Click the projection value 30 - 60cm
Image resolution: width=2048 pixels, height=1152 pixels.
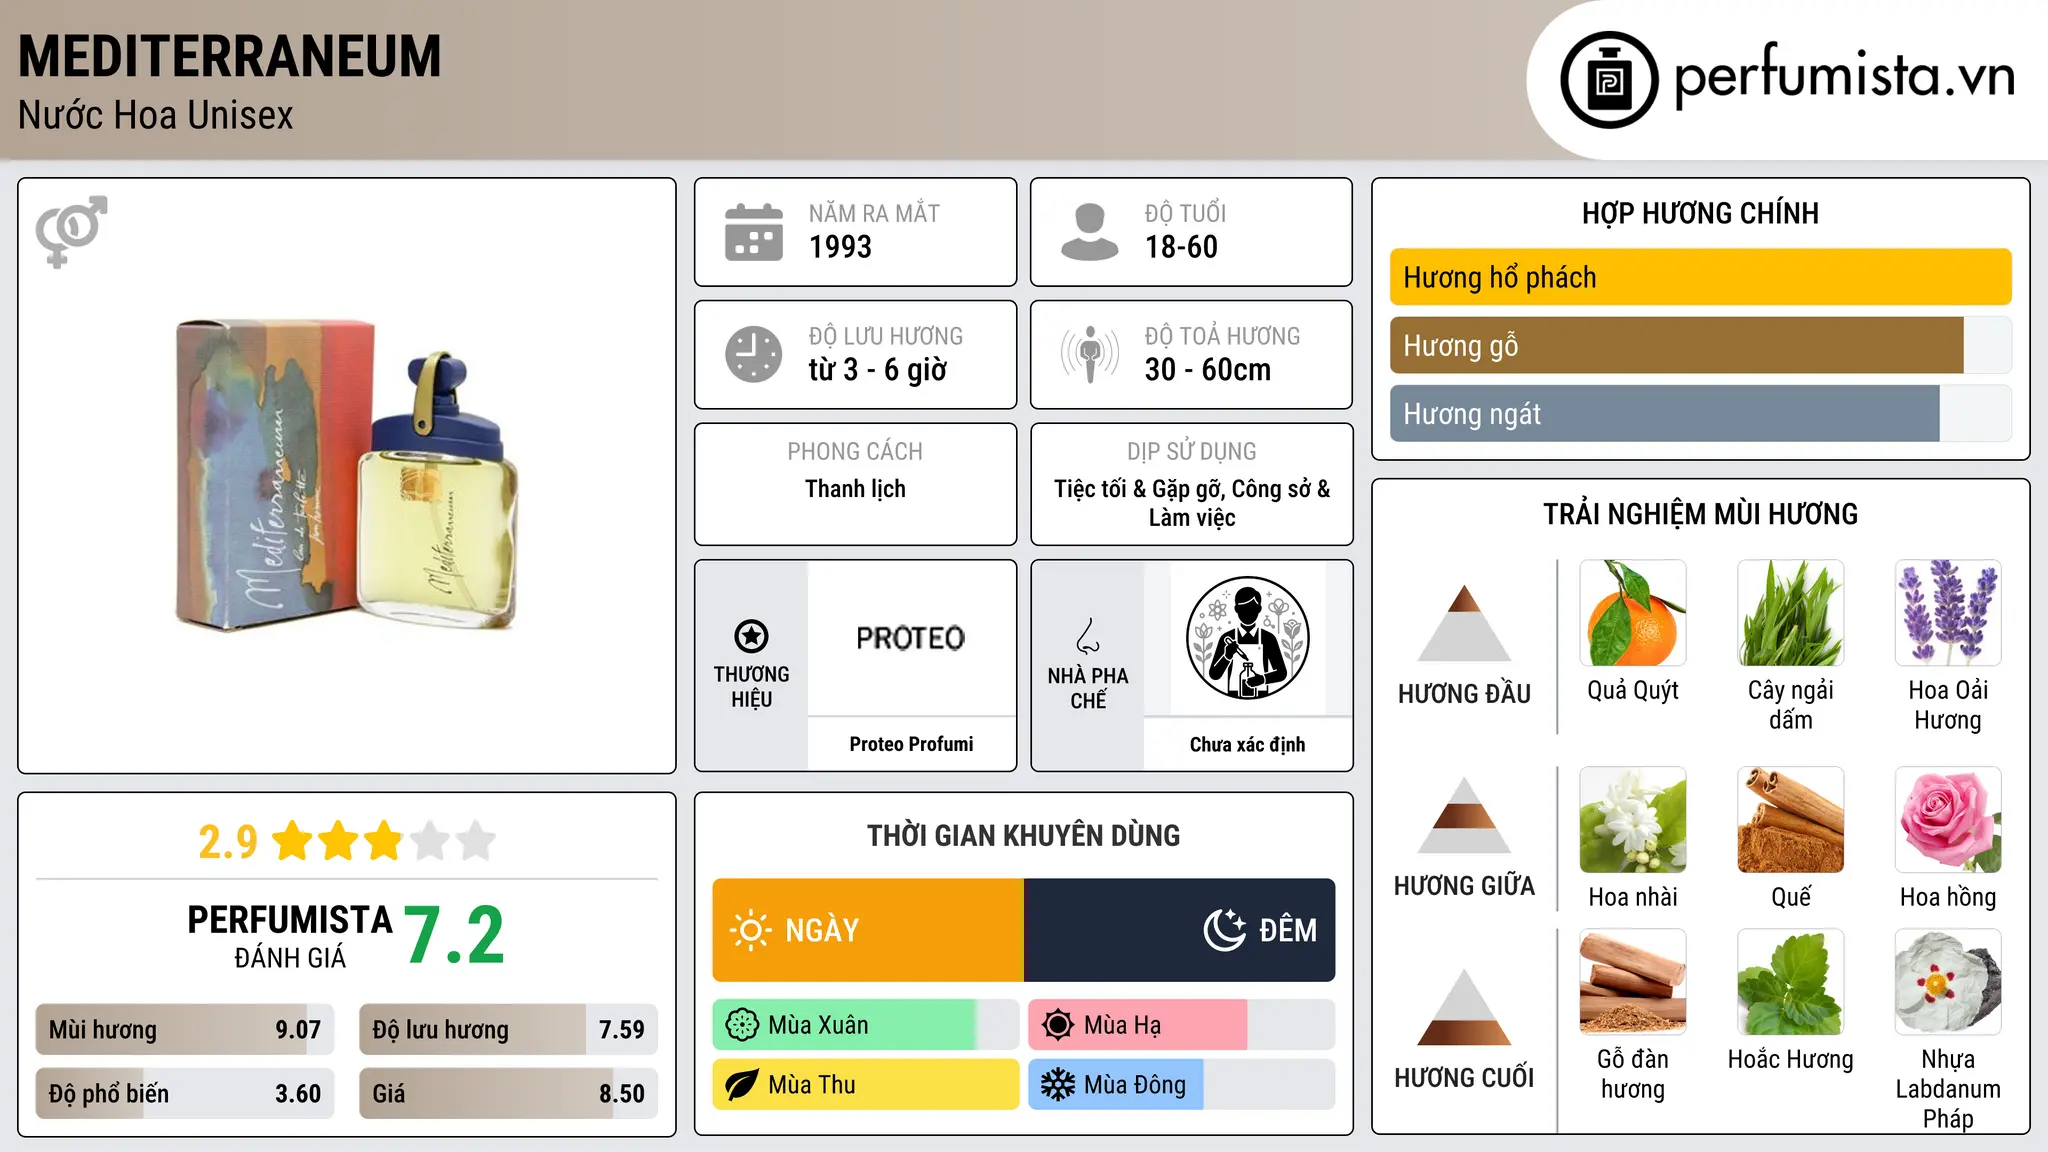(1208, 370)
